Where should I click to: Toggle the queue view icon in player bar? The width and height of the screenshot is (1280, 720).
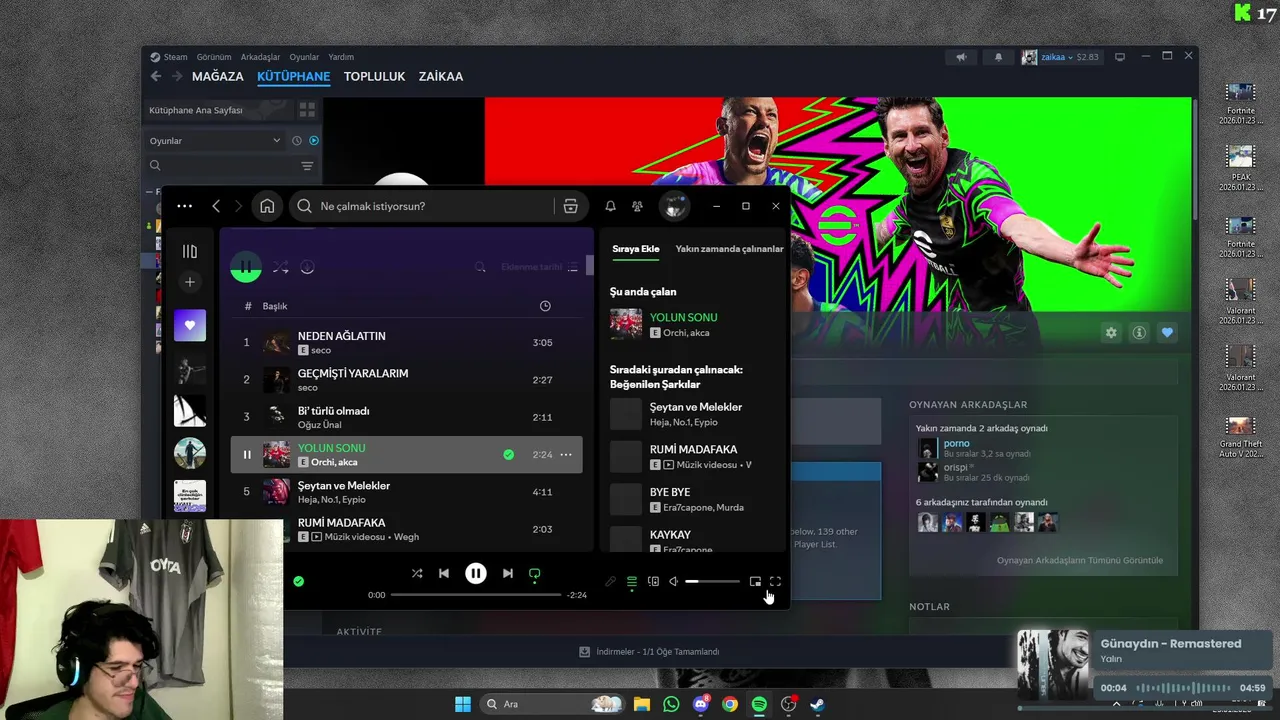[632, 582]
